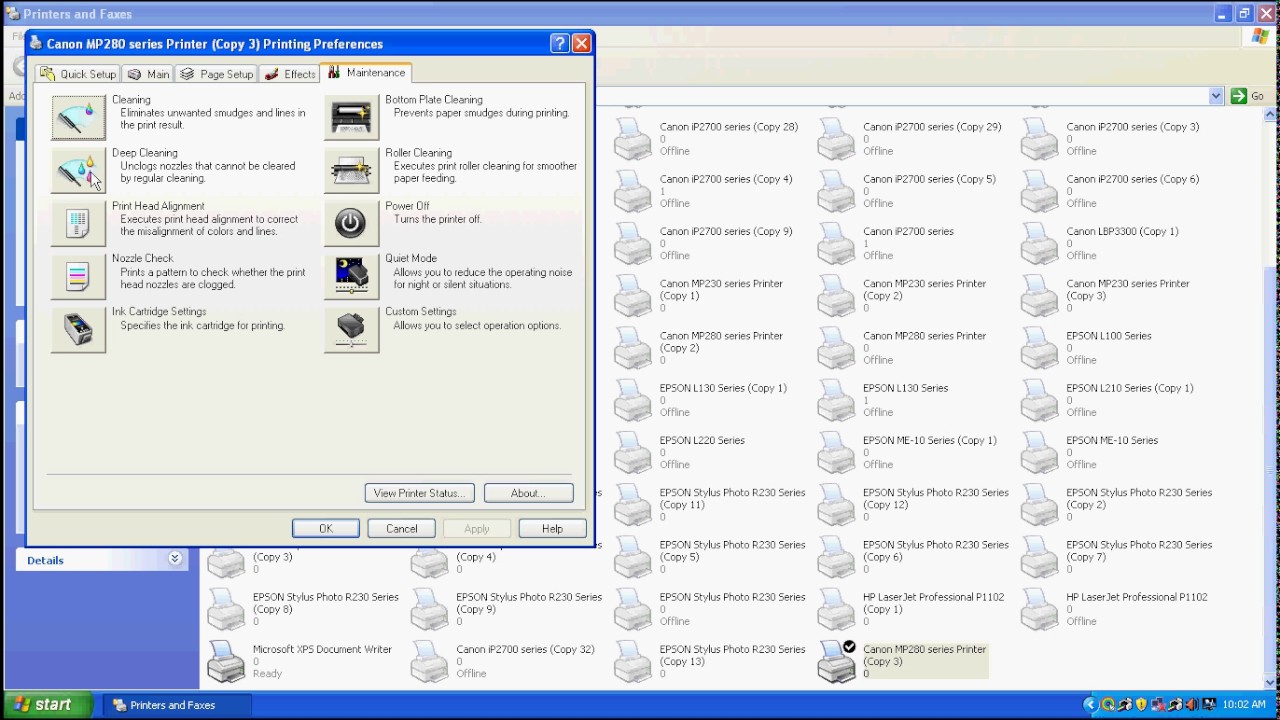Select Canon MP280 series Printer (Copy 3) icon
Image resolution: width=1280 pixels, height=720 pixels.
[837, 661]
